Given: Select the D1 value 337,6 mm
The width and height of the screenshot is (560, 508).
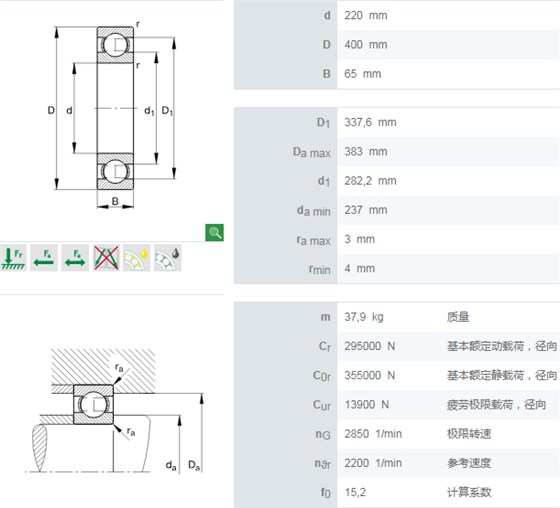Looking at the screenshot, I should [x=370, y=122].
